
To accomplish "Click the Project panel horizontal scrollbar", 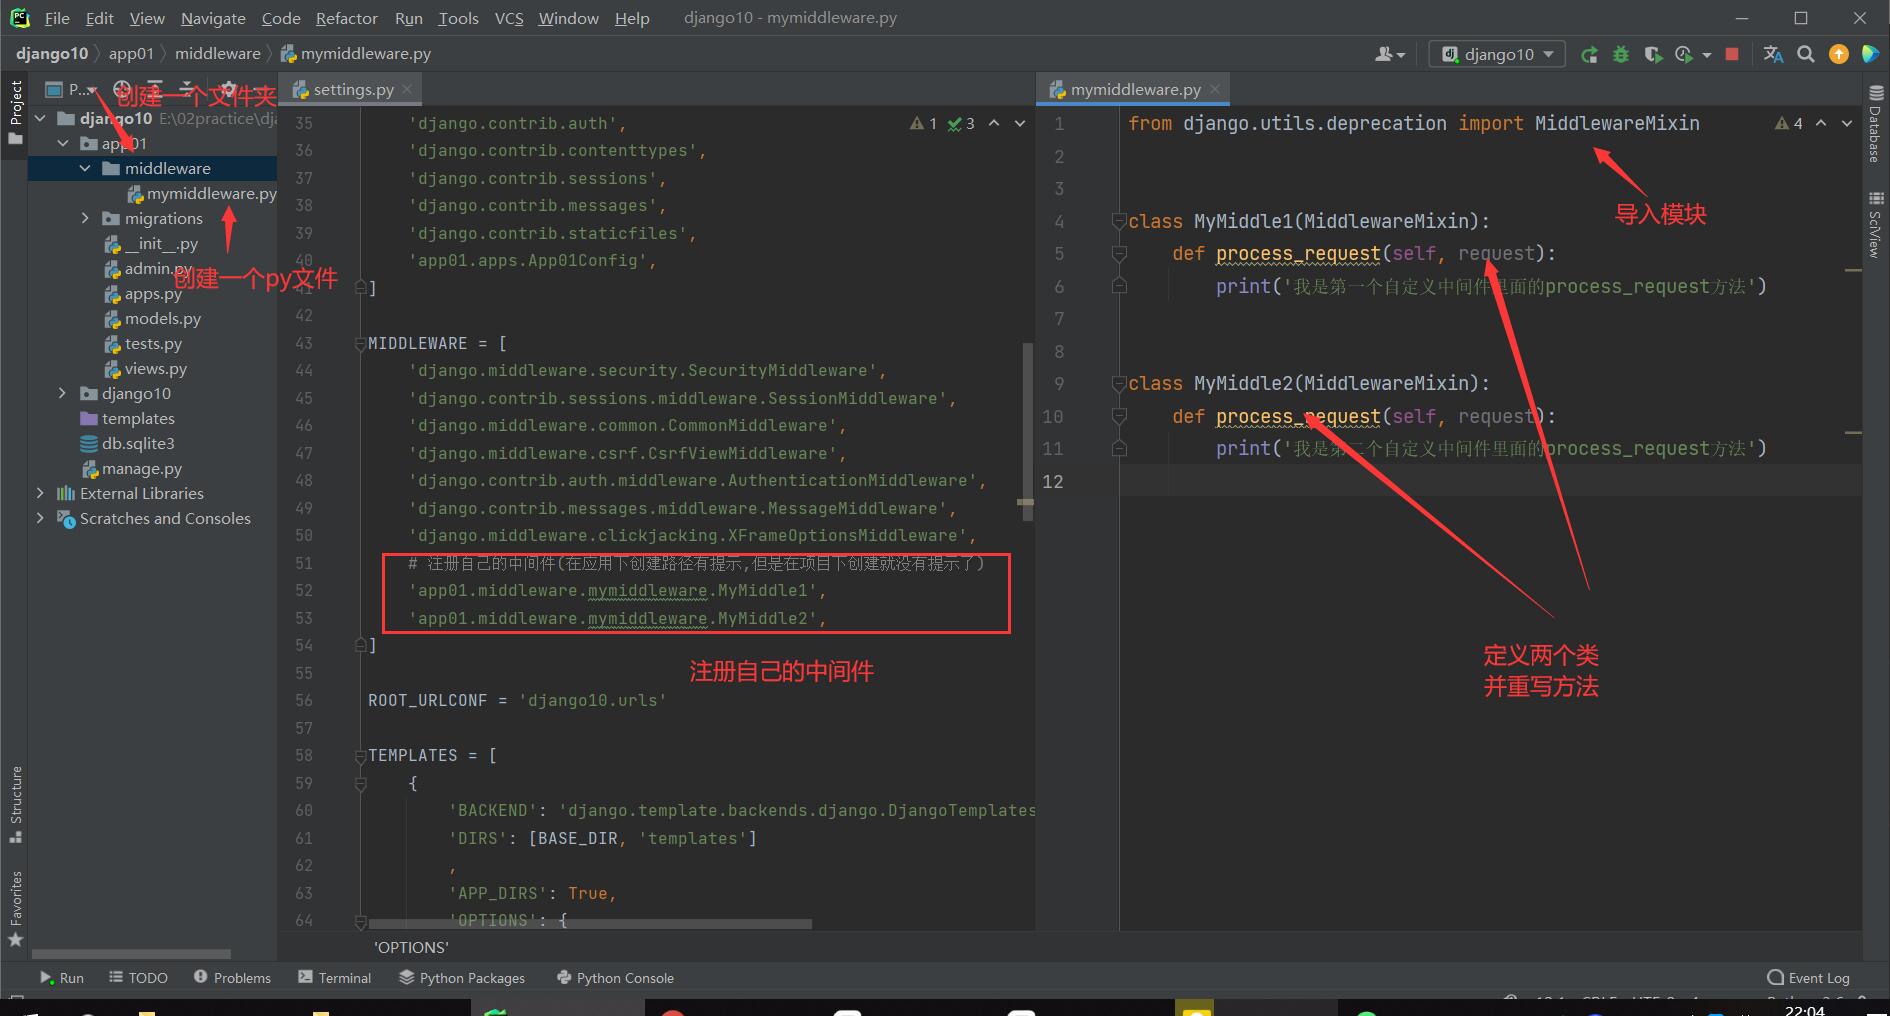I will 131,954.
